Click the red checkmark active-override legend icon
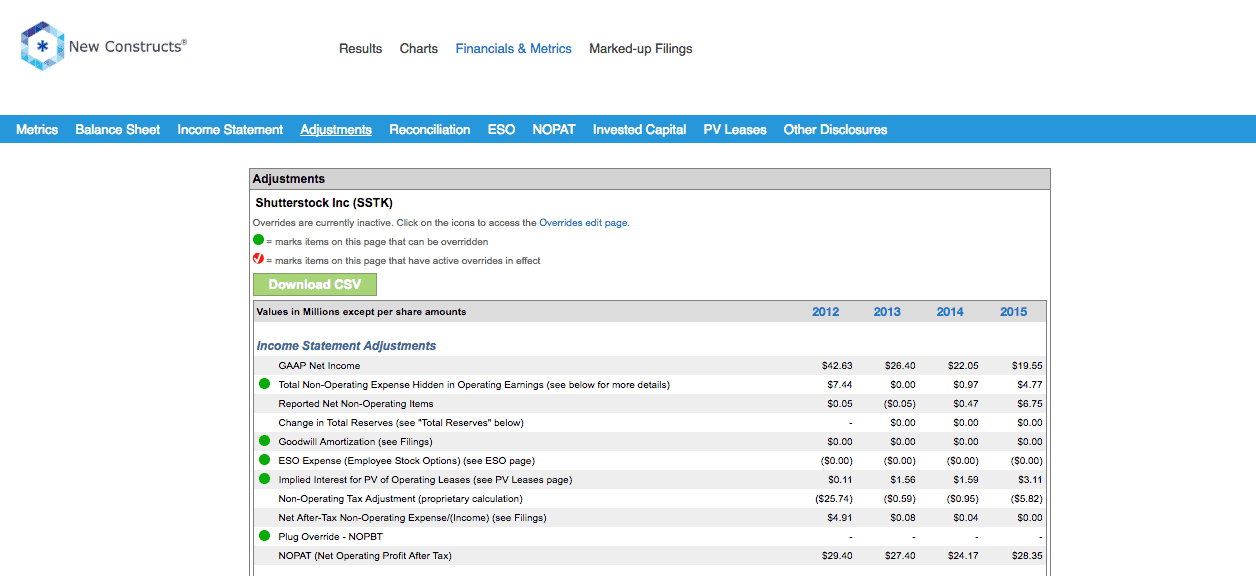The height and width of the screenshot is (576, 1256). [258, 260]
